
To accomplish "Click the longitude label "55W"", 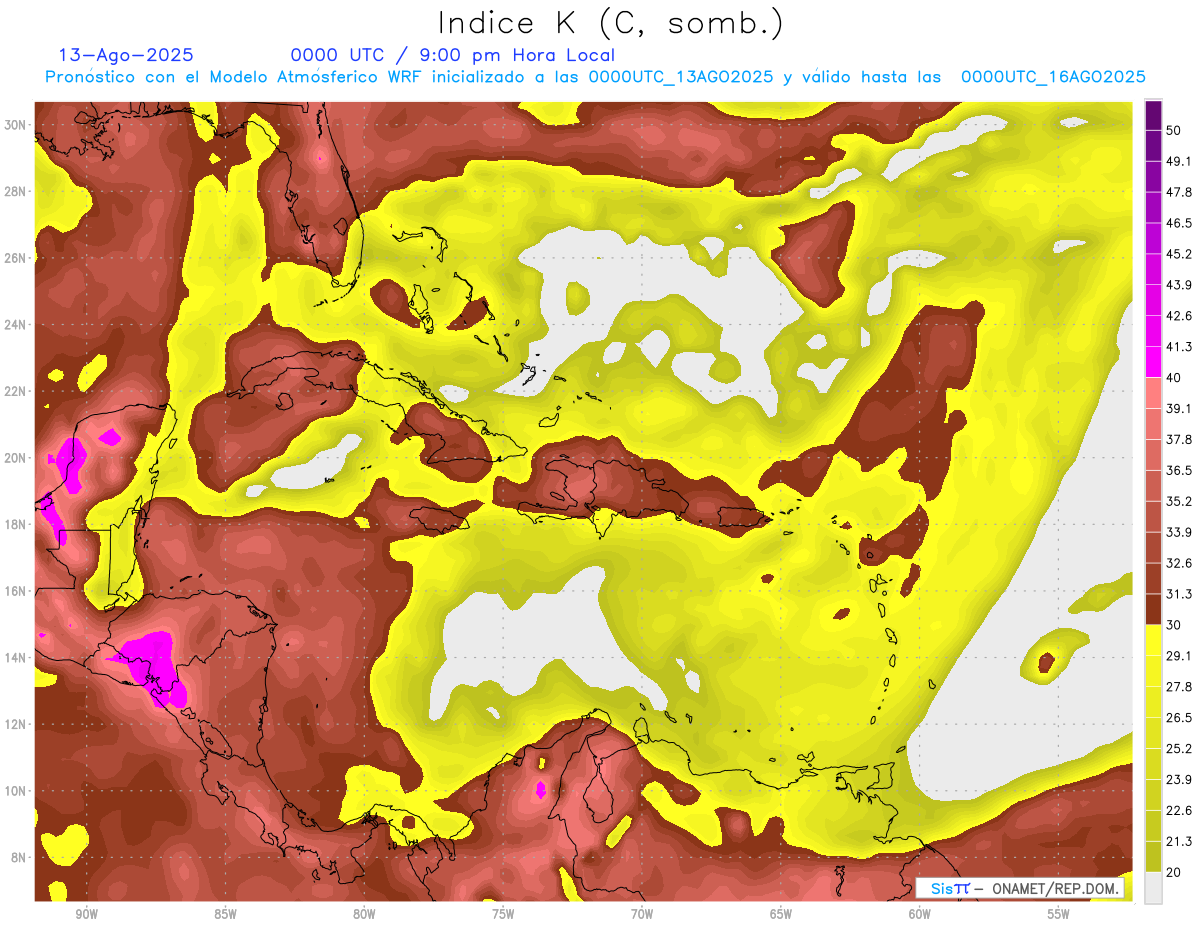I will 1059,914.
